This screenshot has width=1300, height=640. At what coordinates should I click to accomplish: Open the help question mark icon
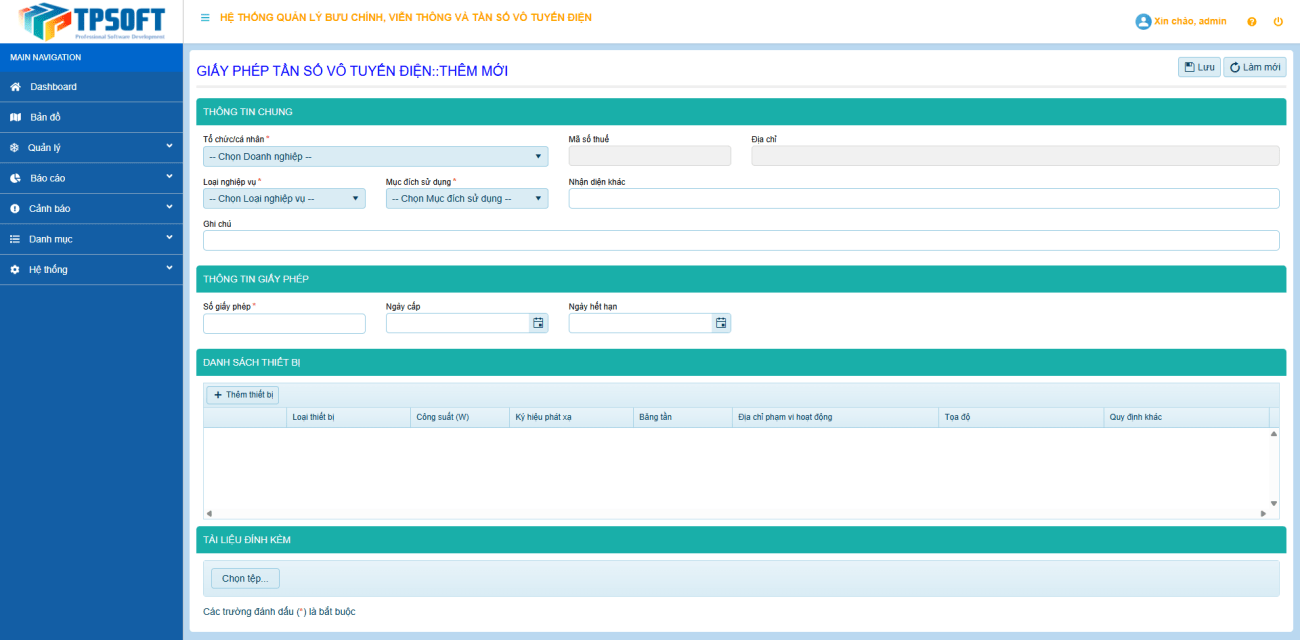[x=1251, y=22]
